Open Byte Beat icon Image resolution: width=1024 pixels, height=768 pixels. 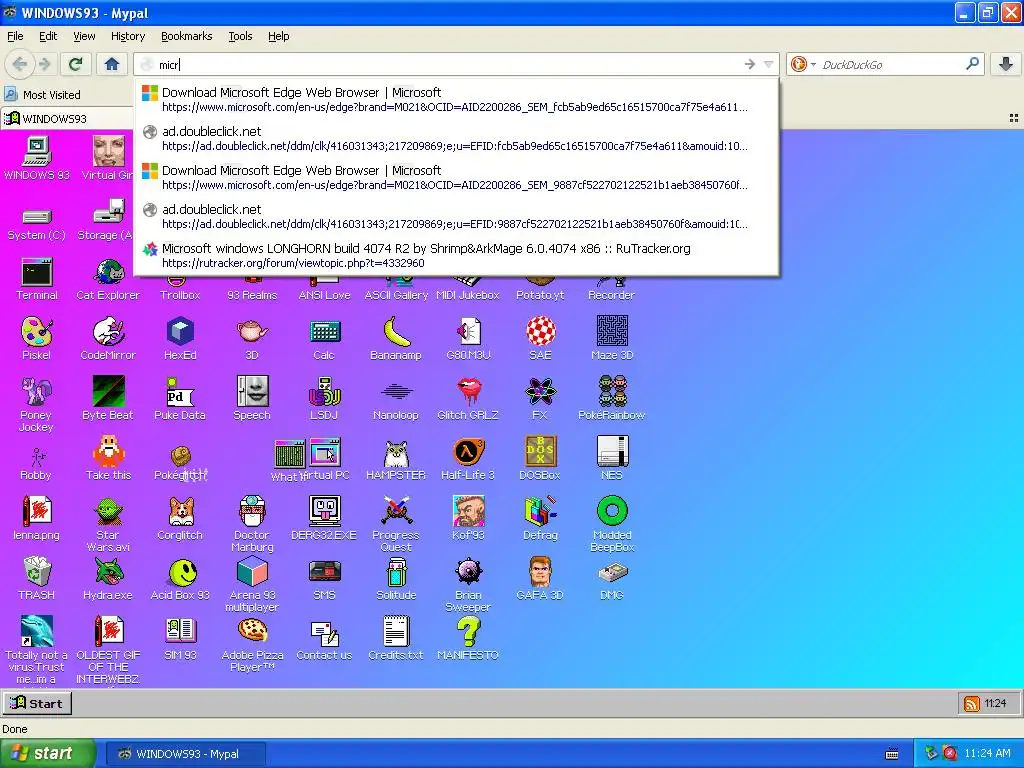pyautogui.click(x=108, y=398)
